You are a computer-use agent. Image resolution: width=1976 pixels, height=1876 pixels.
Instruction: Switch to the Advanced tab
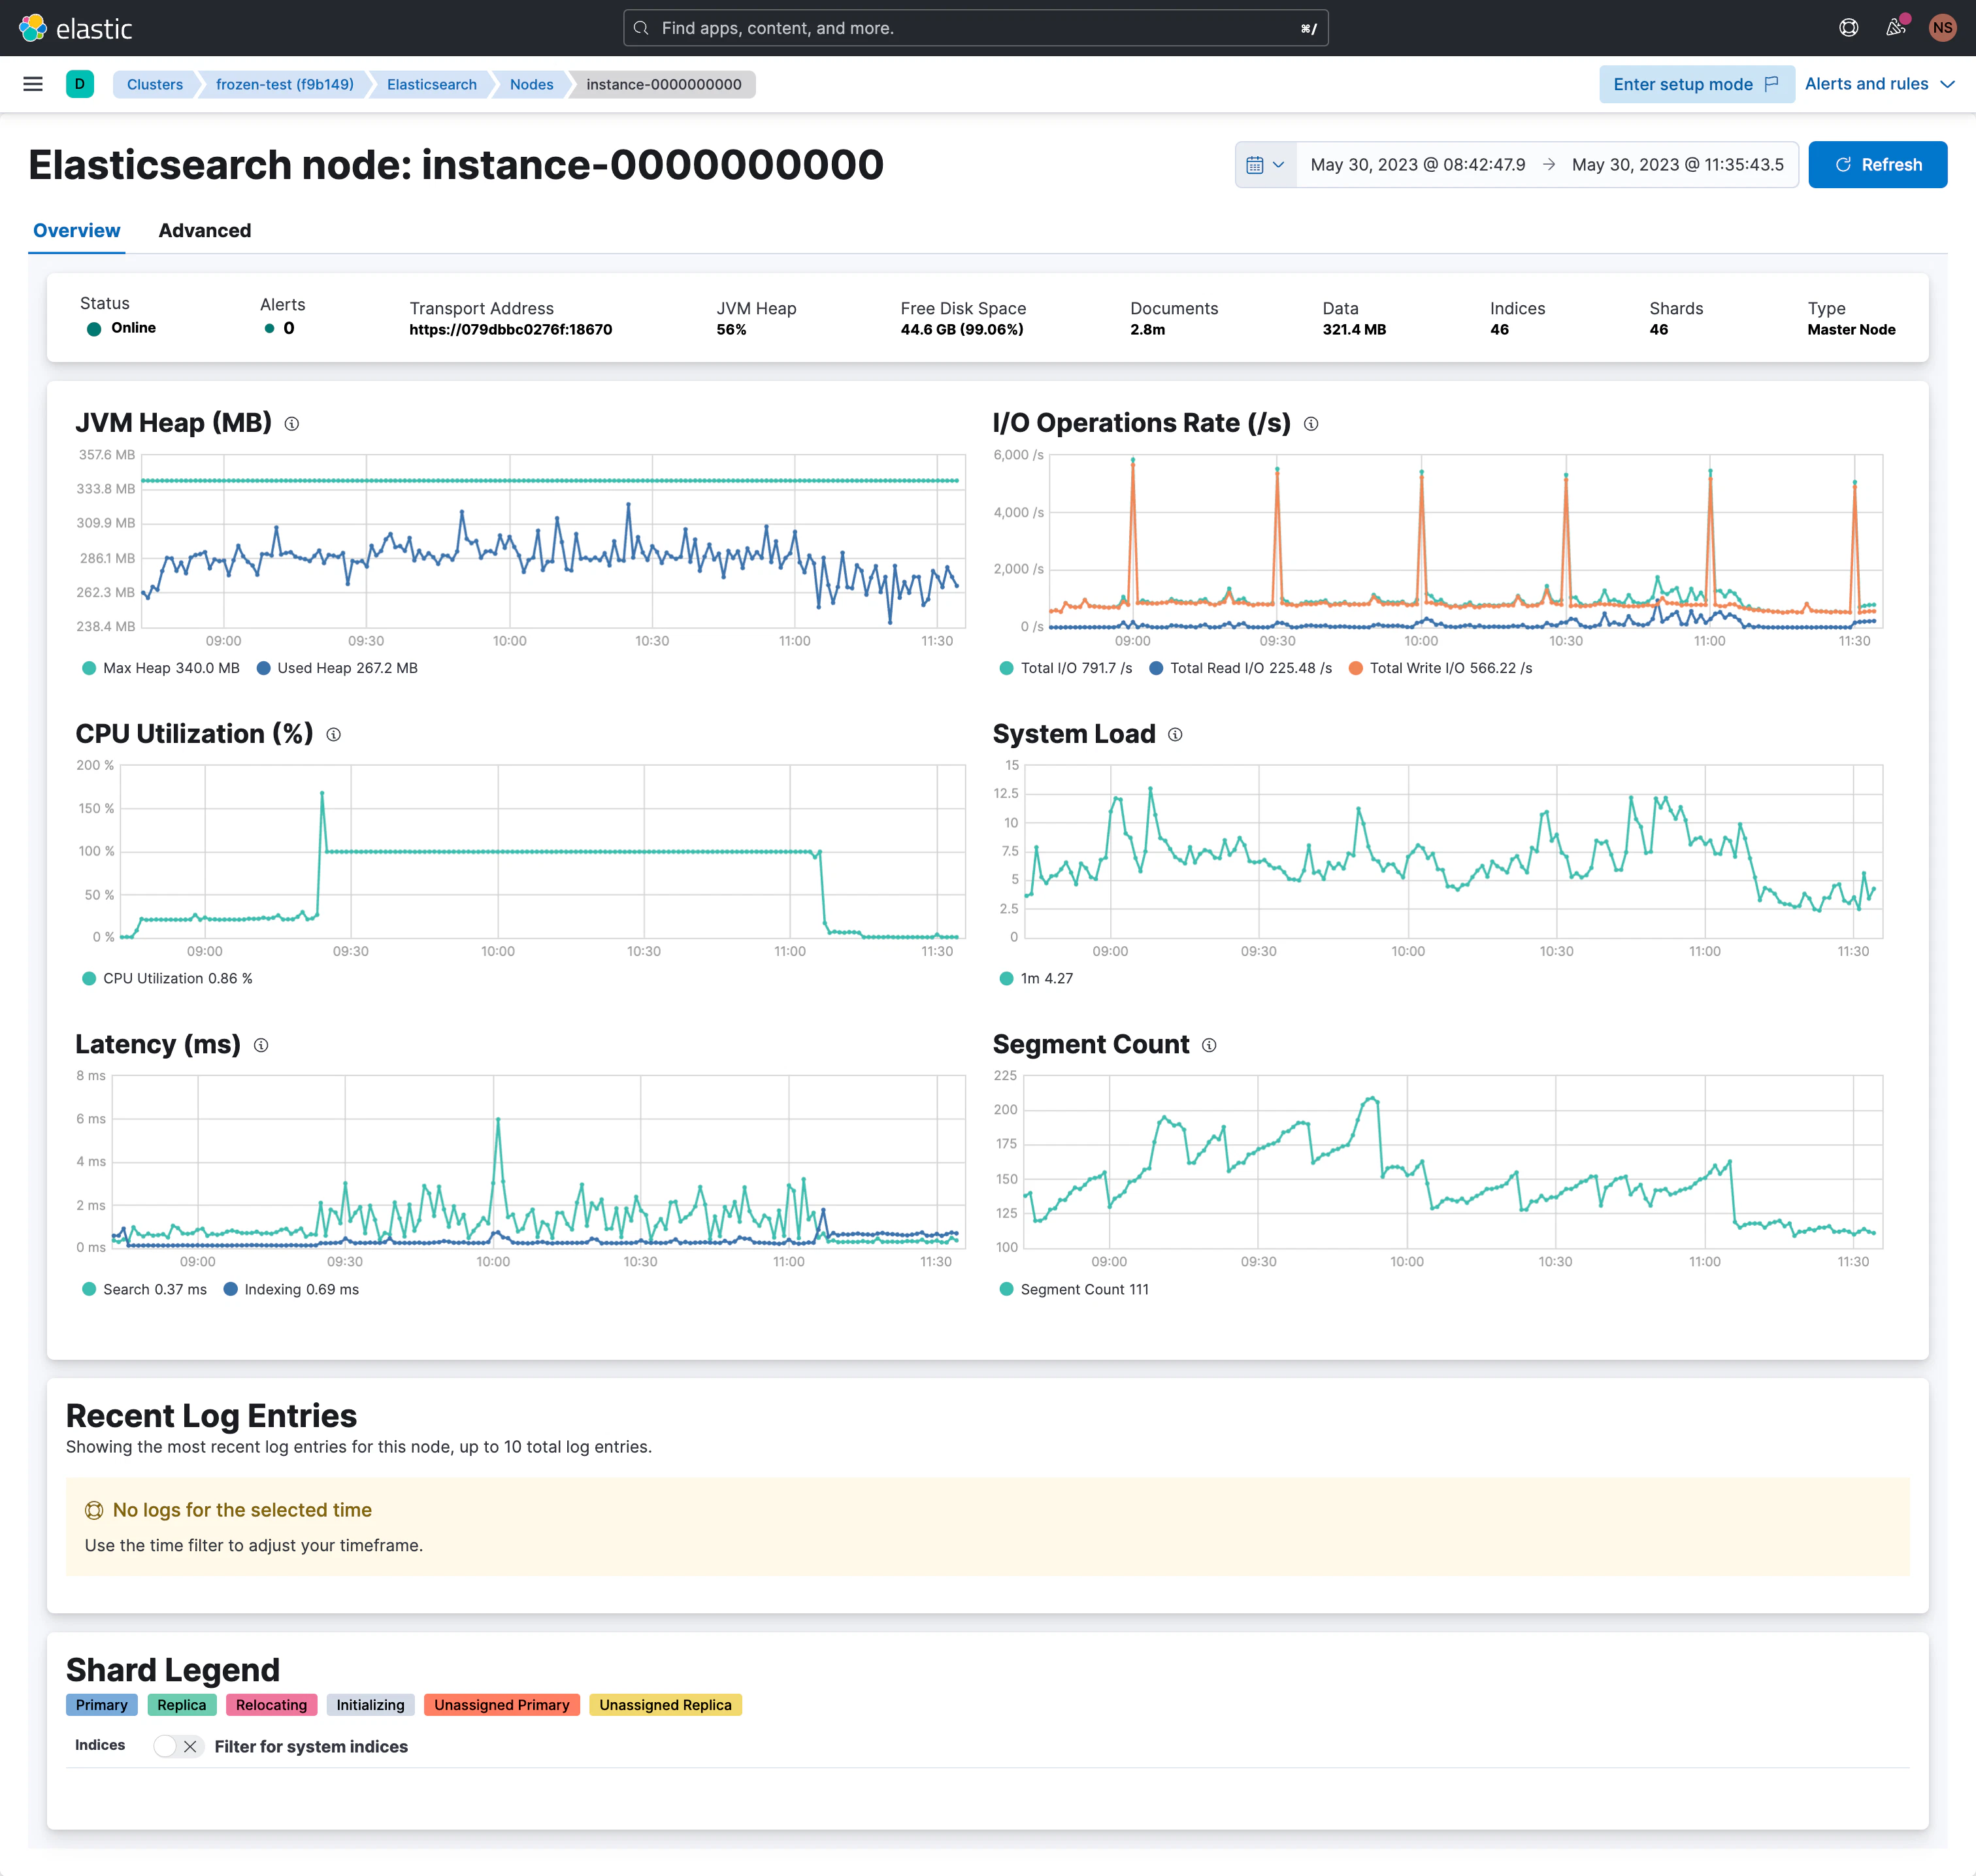[205, 231]
